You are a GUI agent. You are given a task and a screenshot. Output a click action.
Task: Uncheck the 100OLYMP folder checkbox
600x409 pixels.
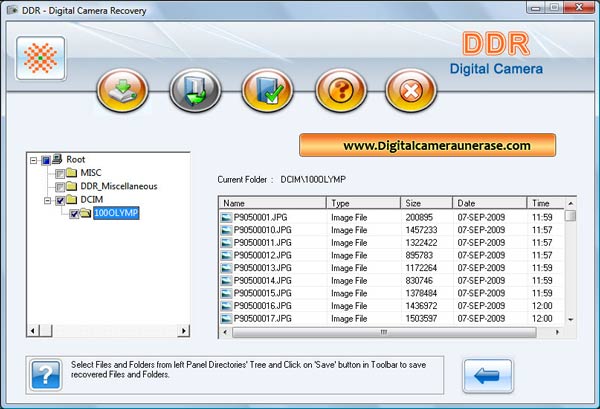(x=74, y=214)
